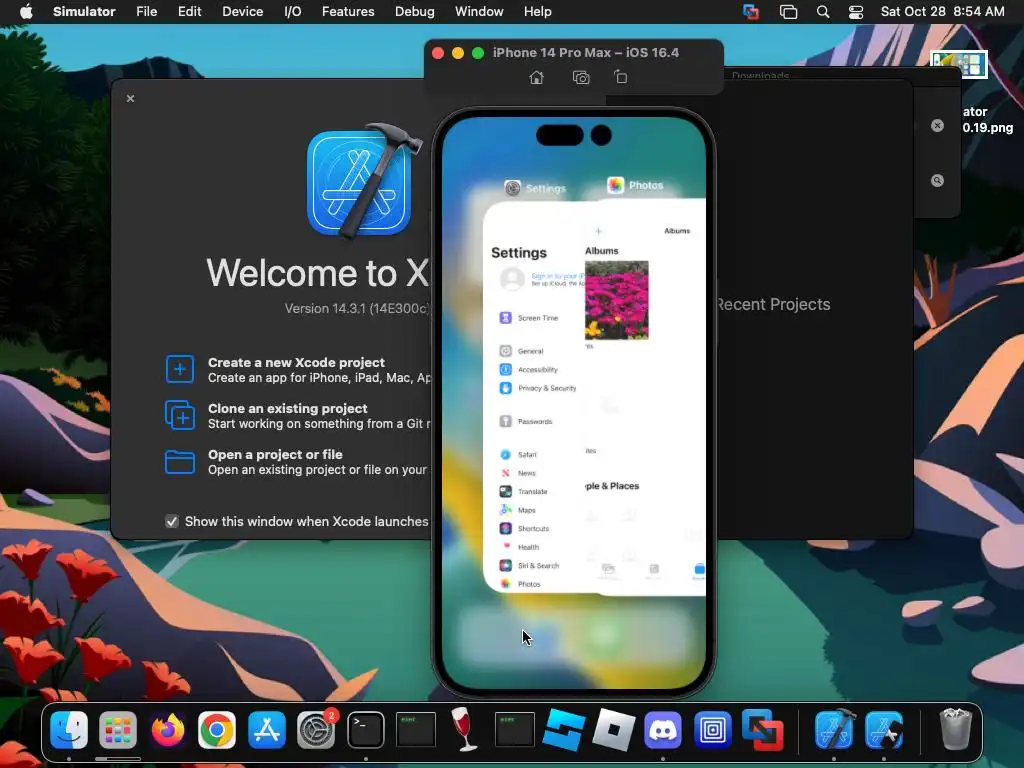Screen dimensions: 1024x768
Task: Click the Open a project or file folder icon
Action: point(180,462)
